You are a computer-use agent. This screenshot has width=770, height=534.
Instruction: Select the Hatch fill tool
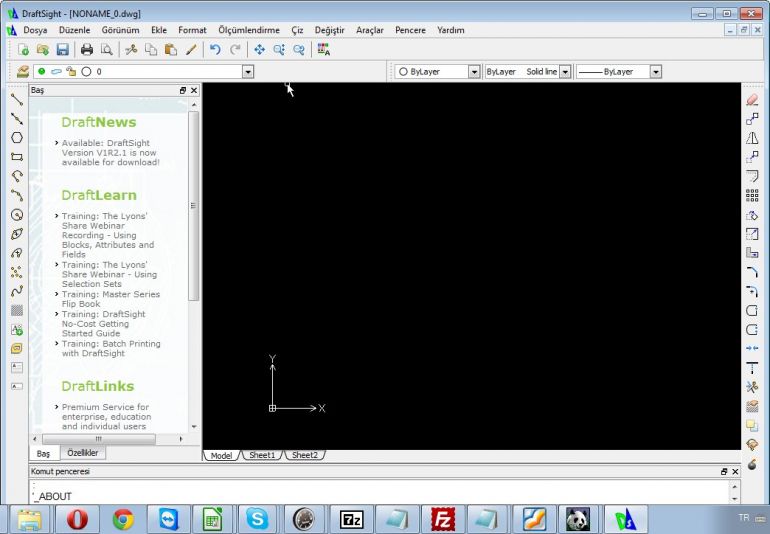coord(17,310)
